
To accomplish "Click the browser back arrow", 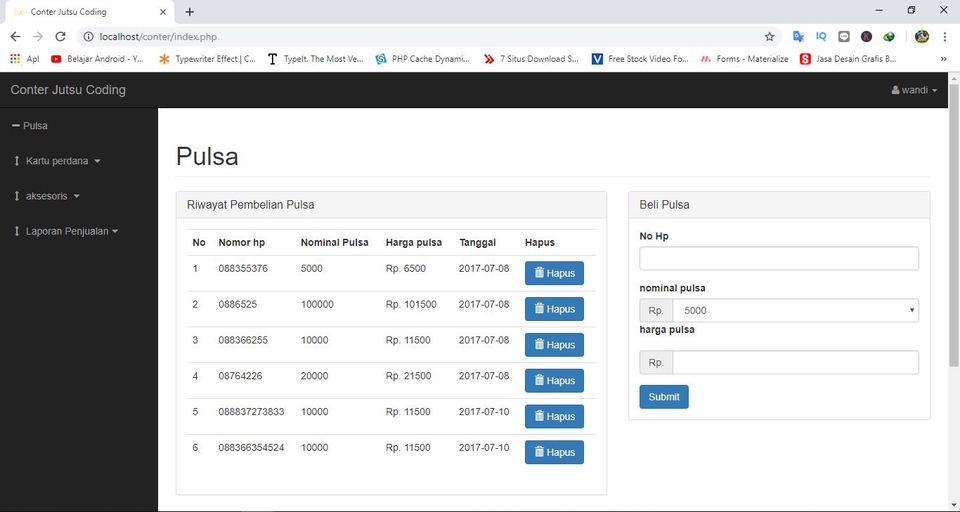I will (15, 37).
